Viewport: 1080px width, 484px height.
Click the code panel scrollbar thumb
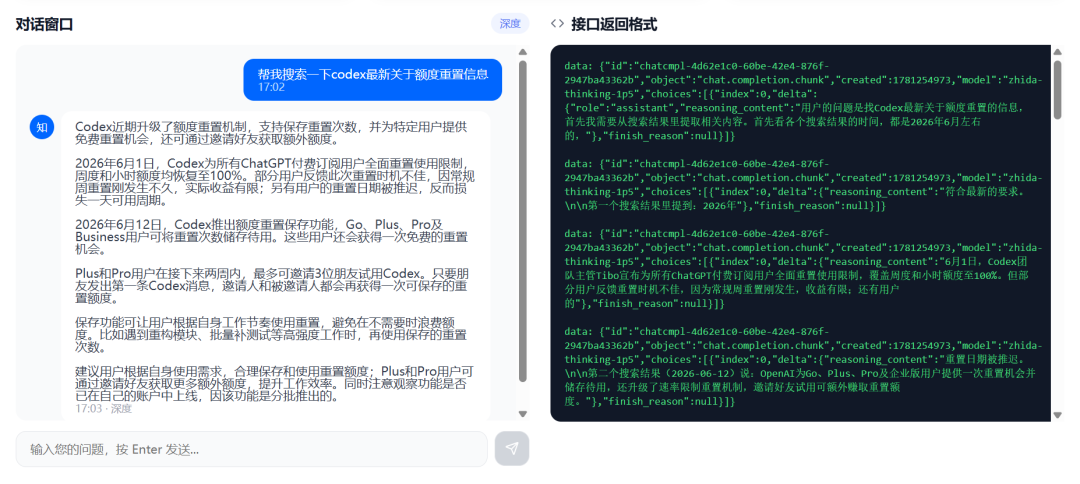click(1058, 90)
